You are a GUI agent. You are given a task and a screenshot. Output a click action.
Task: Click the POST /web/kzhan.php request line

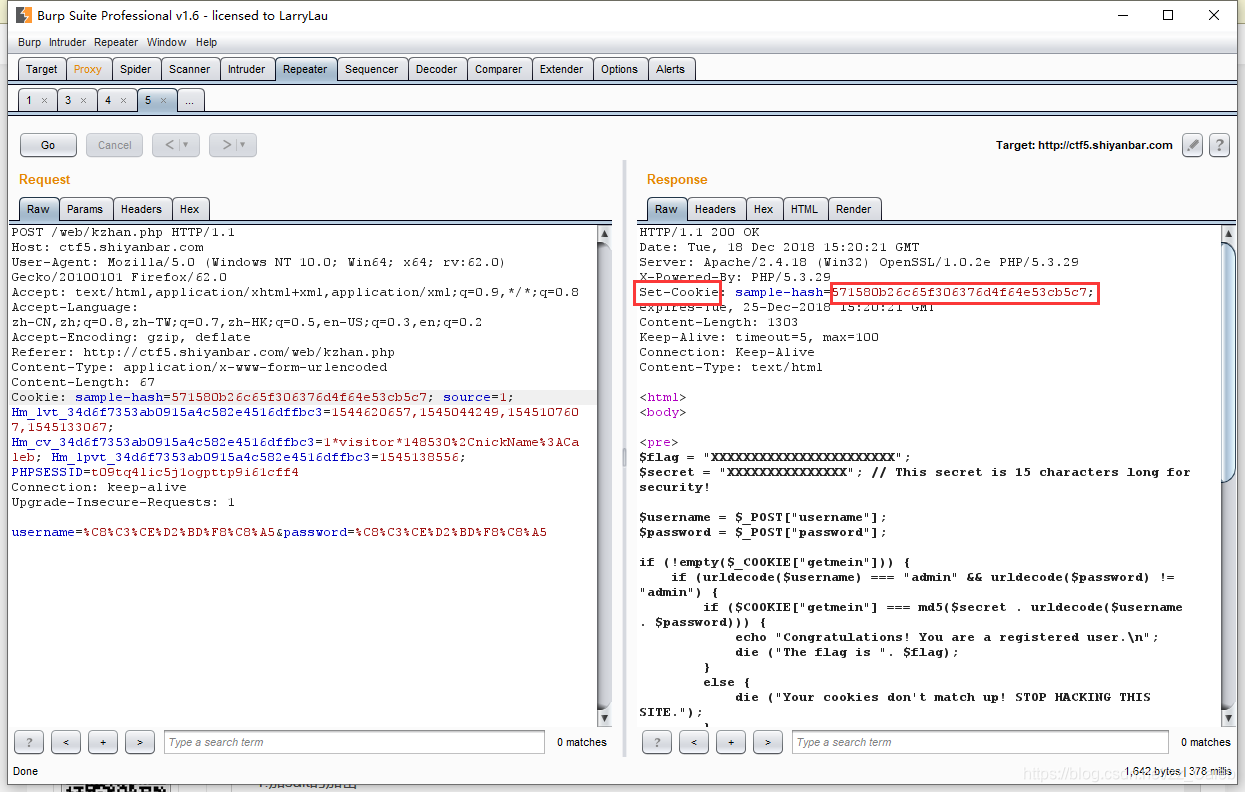[123, 232]
